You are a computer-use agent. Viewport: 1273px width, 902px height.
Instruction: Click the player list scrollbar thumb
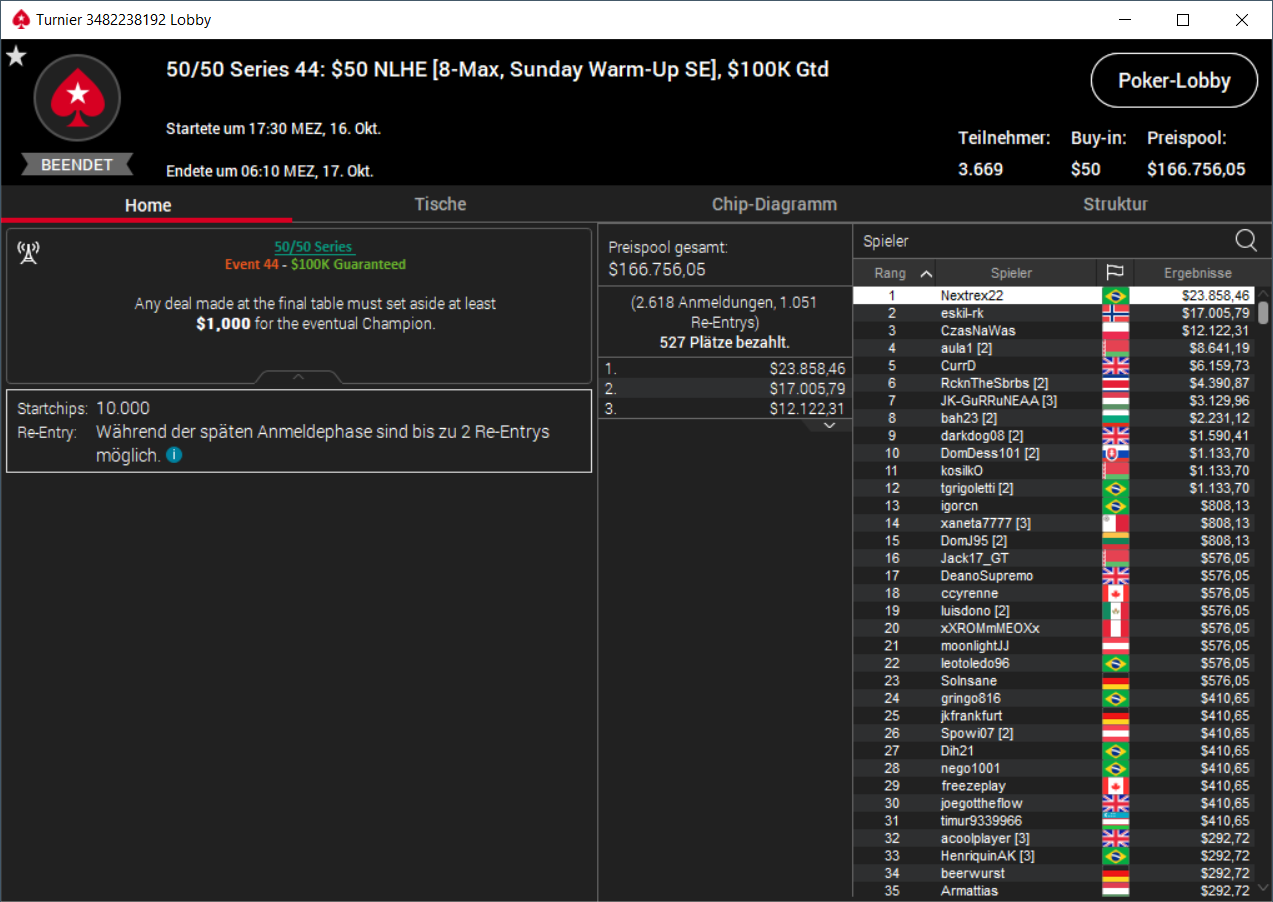point(1263,312)
